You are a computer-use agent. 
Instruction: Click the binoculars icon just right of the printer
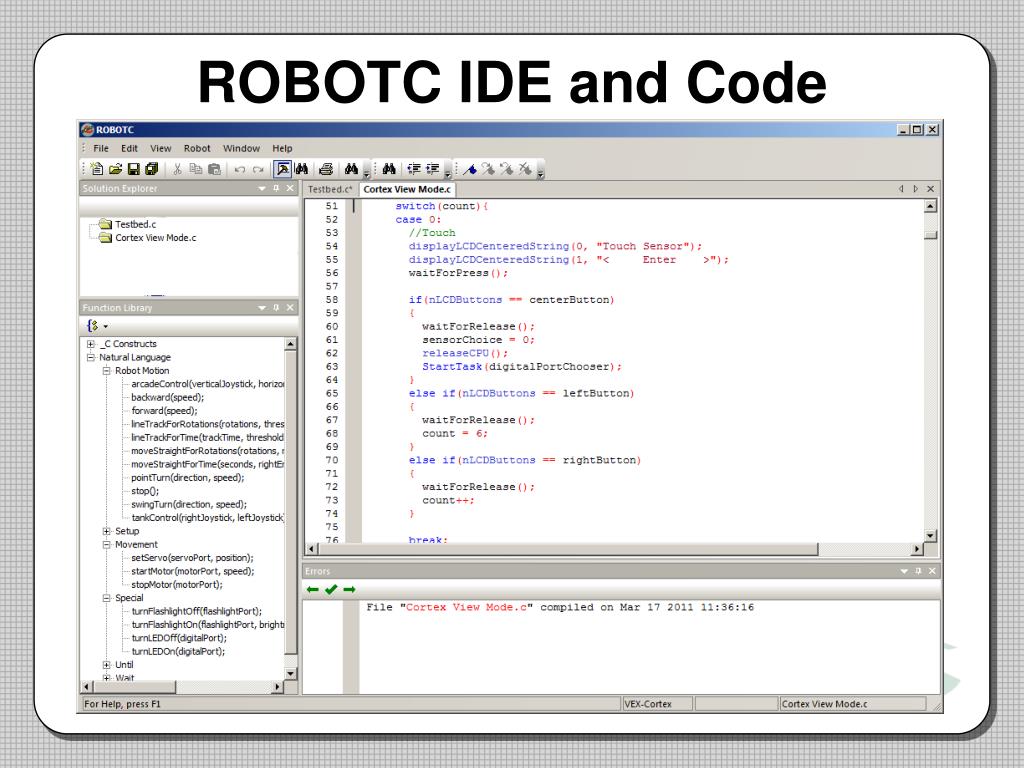coord(351,169)
